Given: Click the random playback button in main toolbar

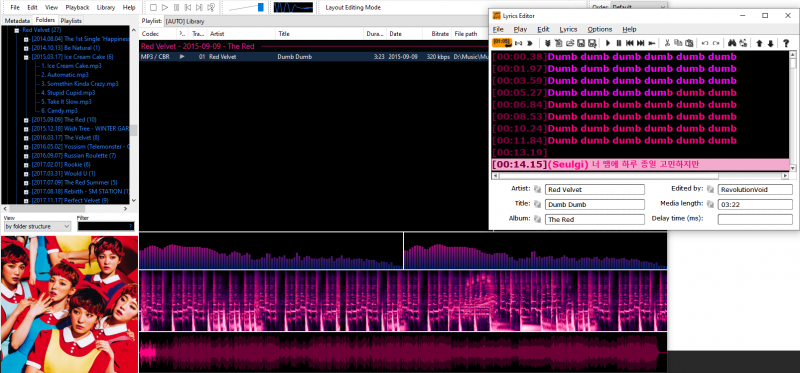Looking at the screenshot, I should (x=211, y=8).
